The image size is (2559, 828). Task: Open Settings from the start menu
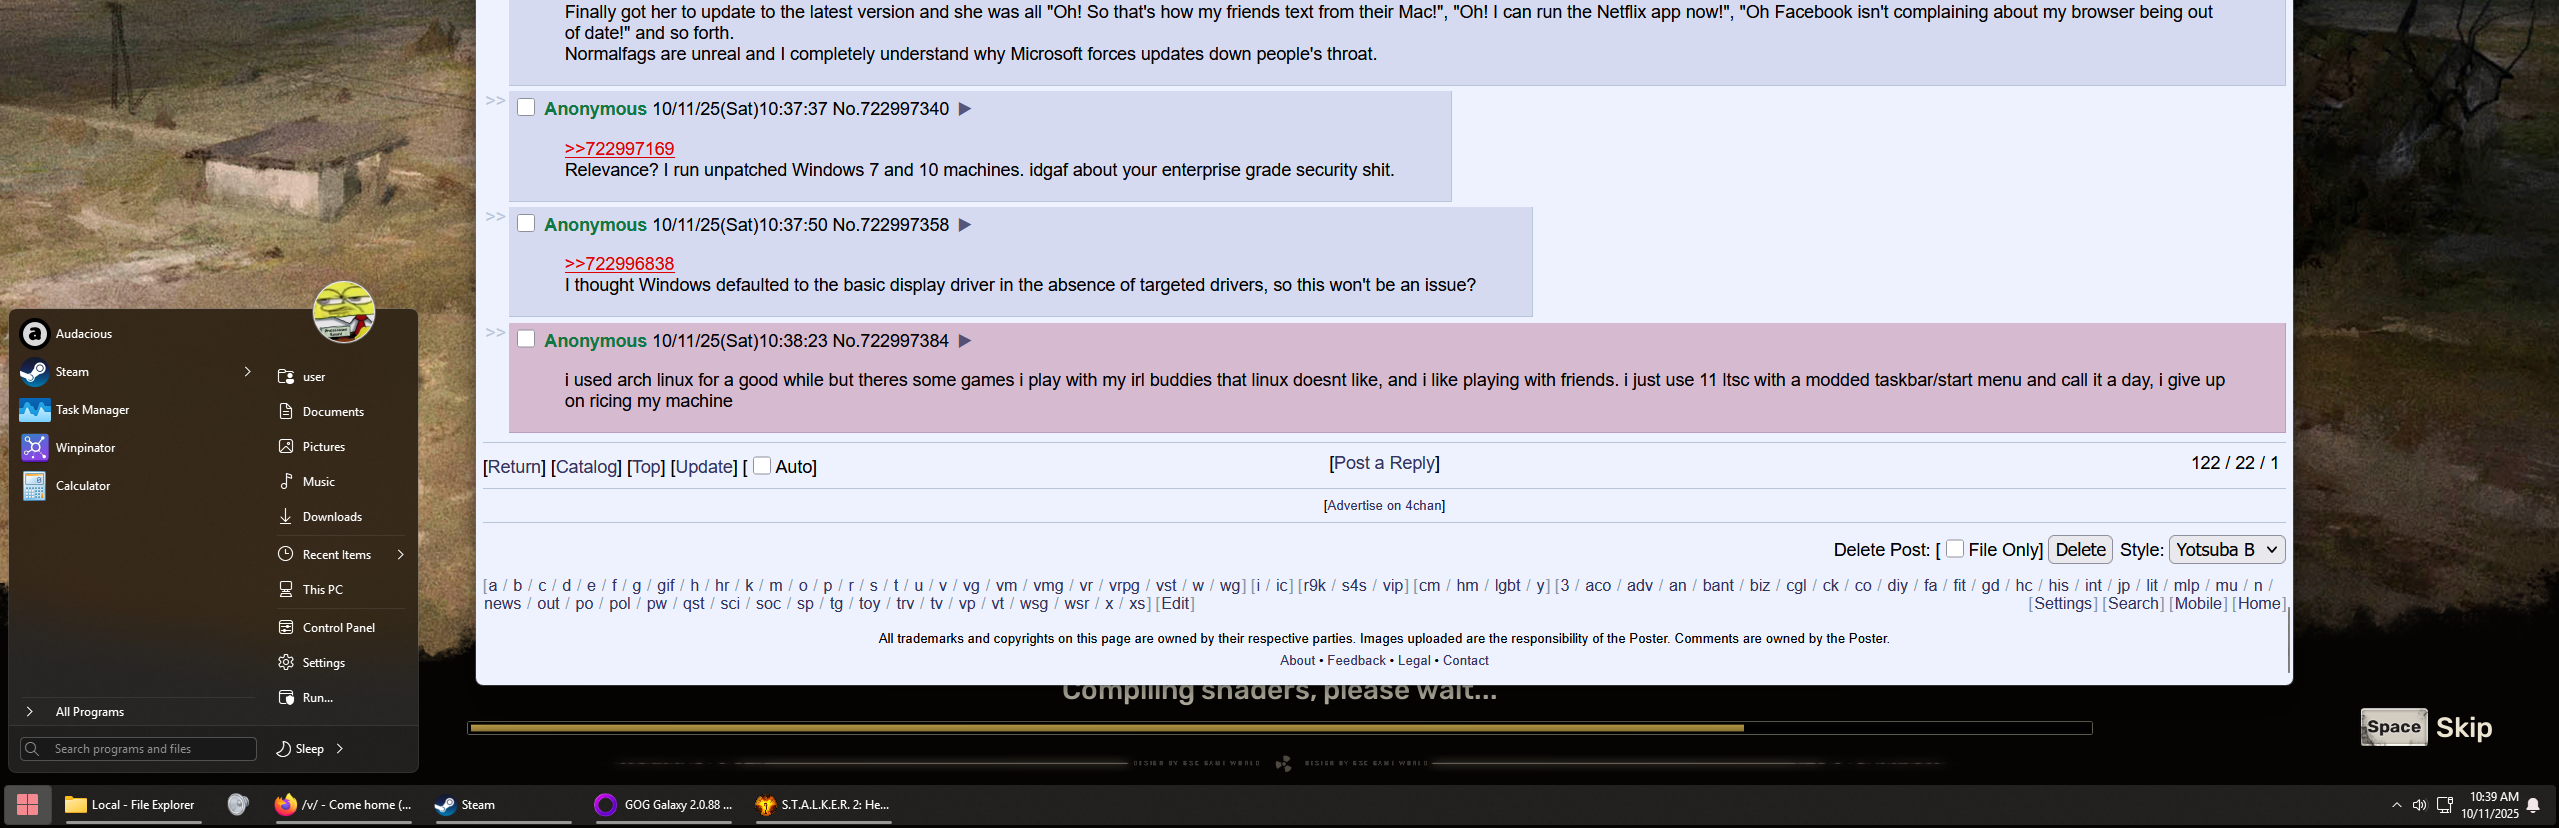point(341,663)
